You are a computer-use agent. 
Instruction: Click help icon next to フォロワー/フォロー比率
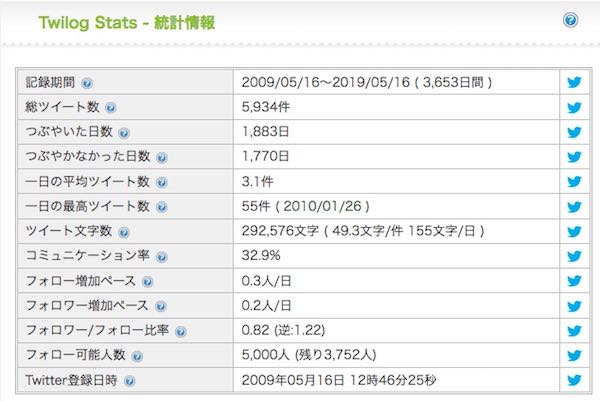[x=181, y=331]
